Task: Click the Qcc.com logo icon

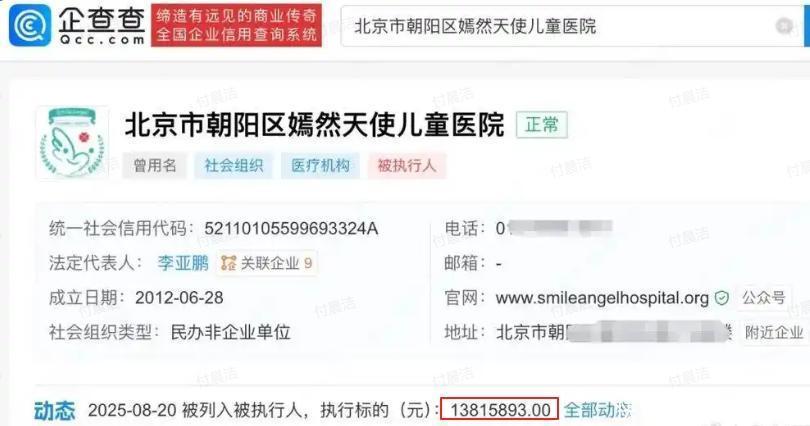Action: 30,25
